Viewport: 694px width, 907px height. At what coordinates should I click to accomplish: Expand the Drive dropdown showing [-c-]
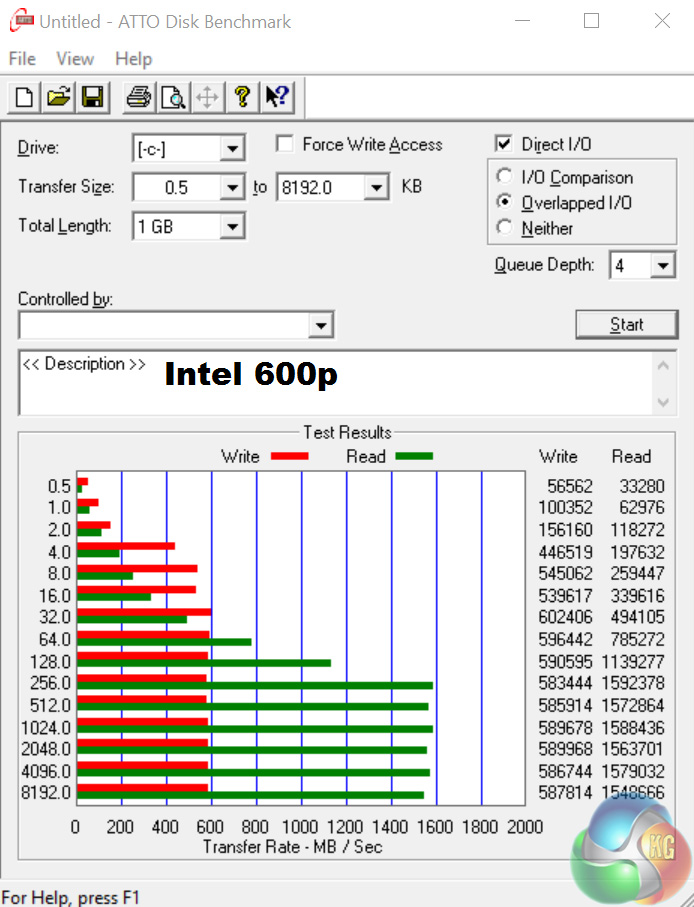(x=232, y=149)
